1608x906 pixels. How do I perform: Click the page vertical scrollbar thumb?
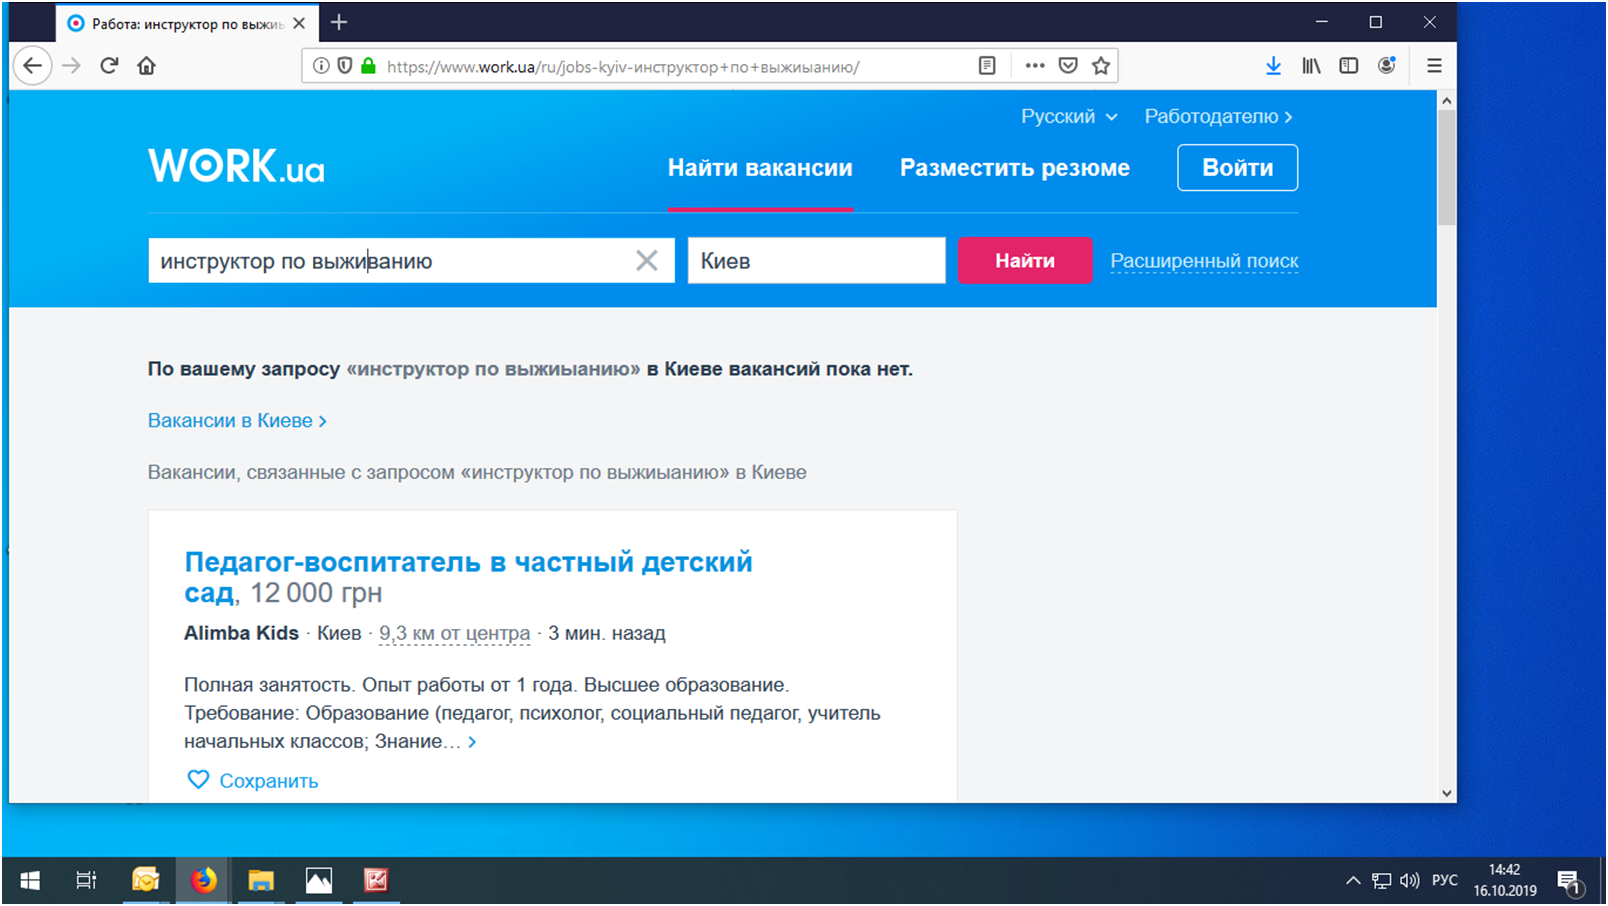[1447, 168]
